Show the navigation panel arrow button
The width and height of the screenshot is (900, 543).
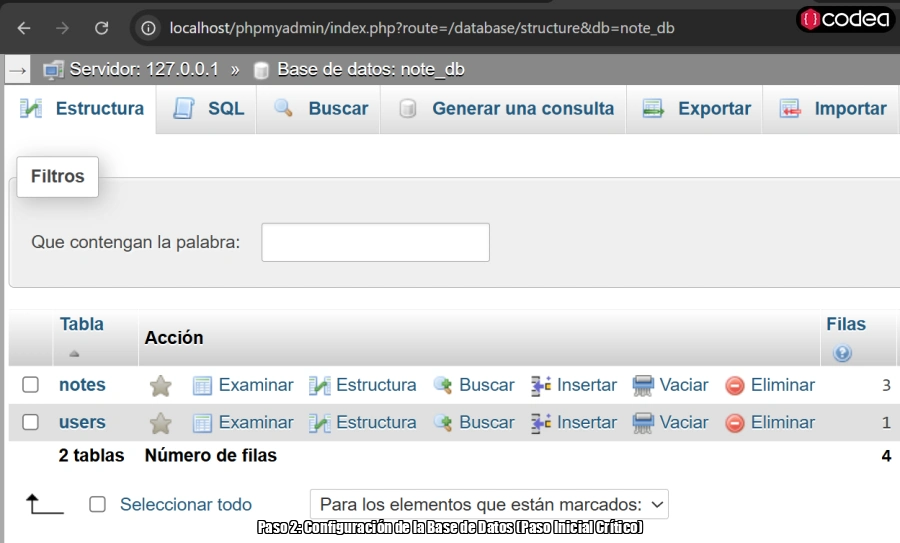point(18,71)
